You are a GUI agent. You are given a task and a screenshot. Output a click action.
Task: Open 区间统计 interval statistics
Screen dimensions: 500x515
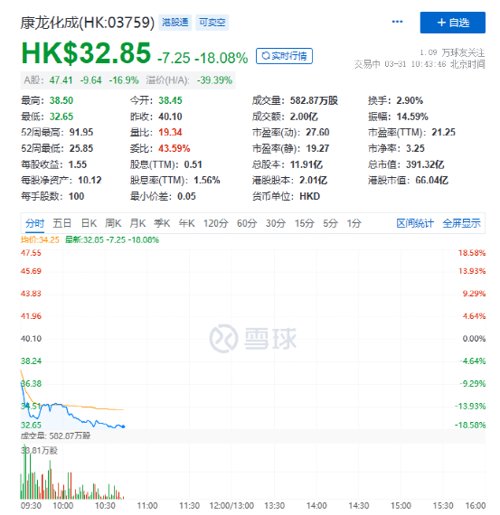pyautogui.click(x=415, y=223)
